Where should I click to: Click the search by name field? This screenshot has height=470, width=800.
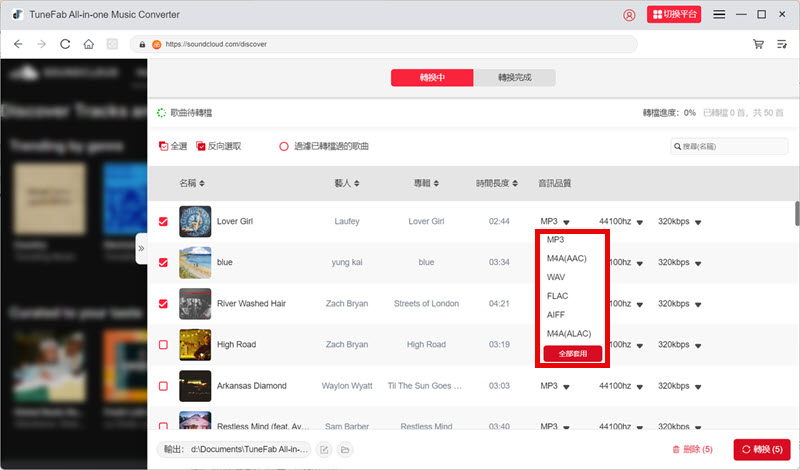pos(729,146)
